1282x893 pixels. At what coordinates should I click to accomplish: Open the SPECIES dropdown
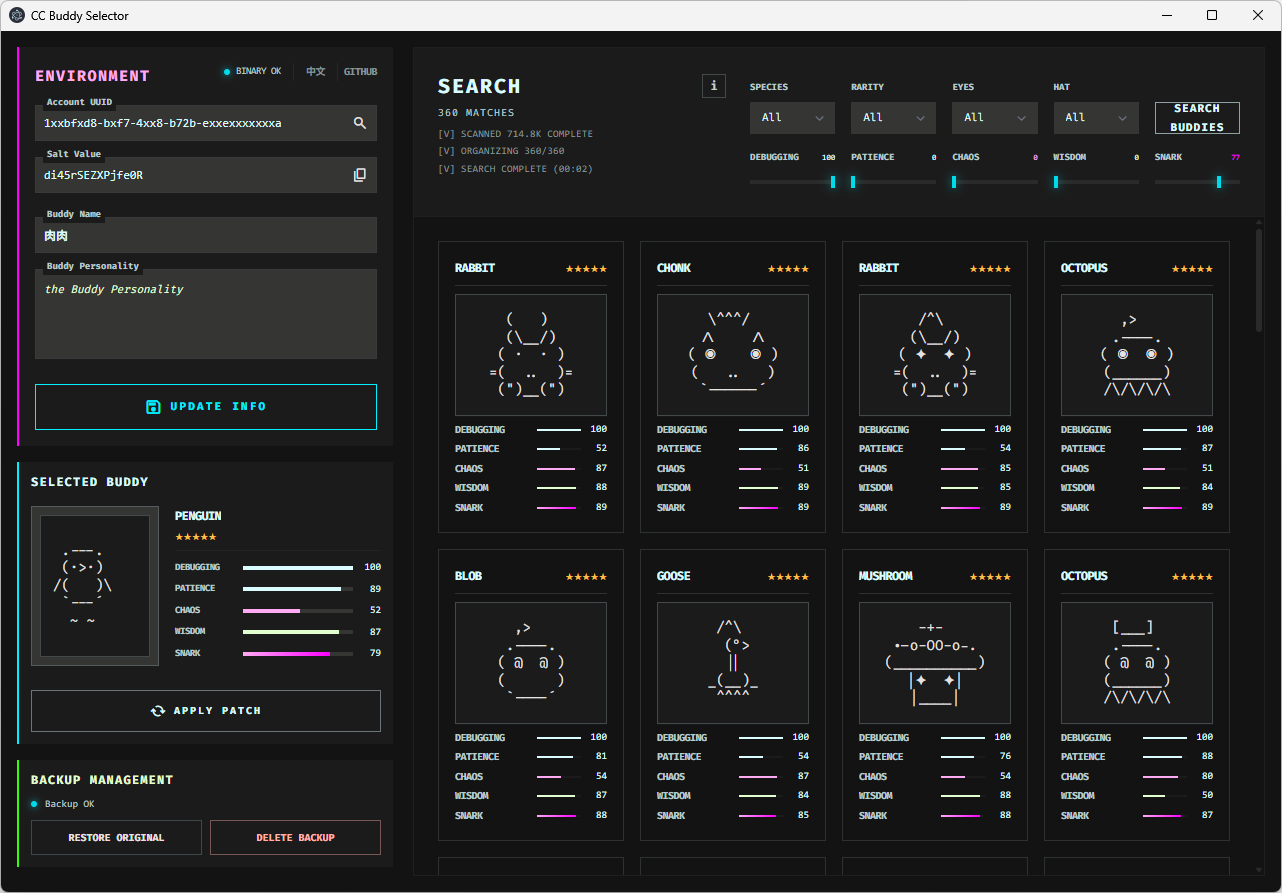[791, 117]
